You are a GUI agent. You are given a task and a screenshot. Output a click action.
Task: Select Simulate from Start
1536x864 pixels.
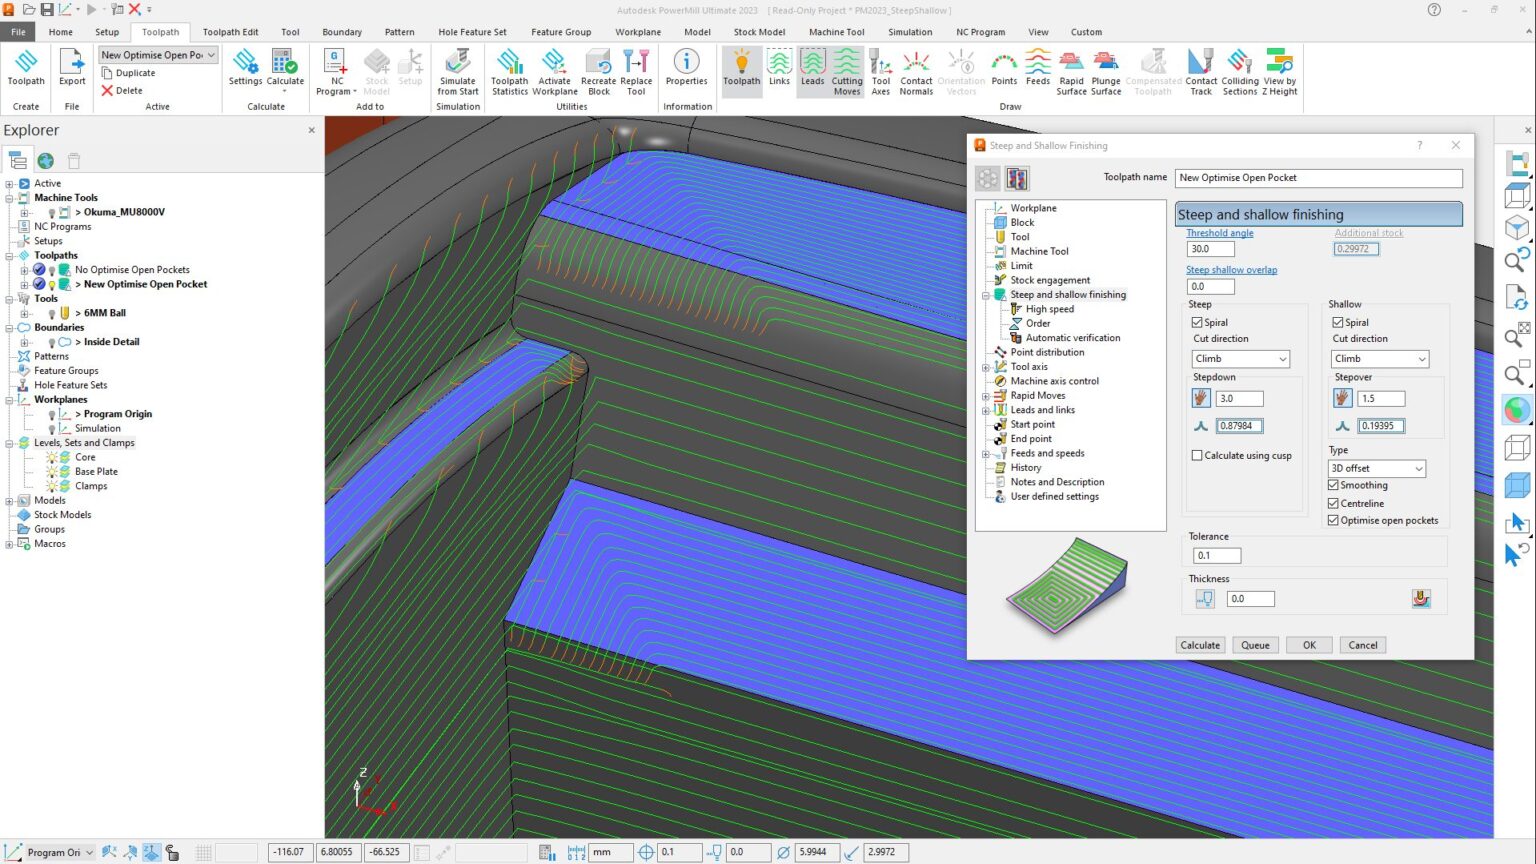[457, 70]
